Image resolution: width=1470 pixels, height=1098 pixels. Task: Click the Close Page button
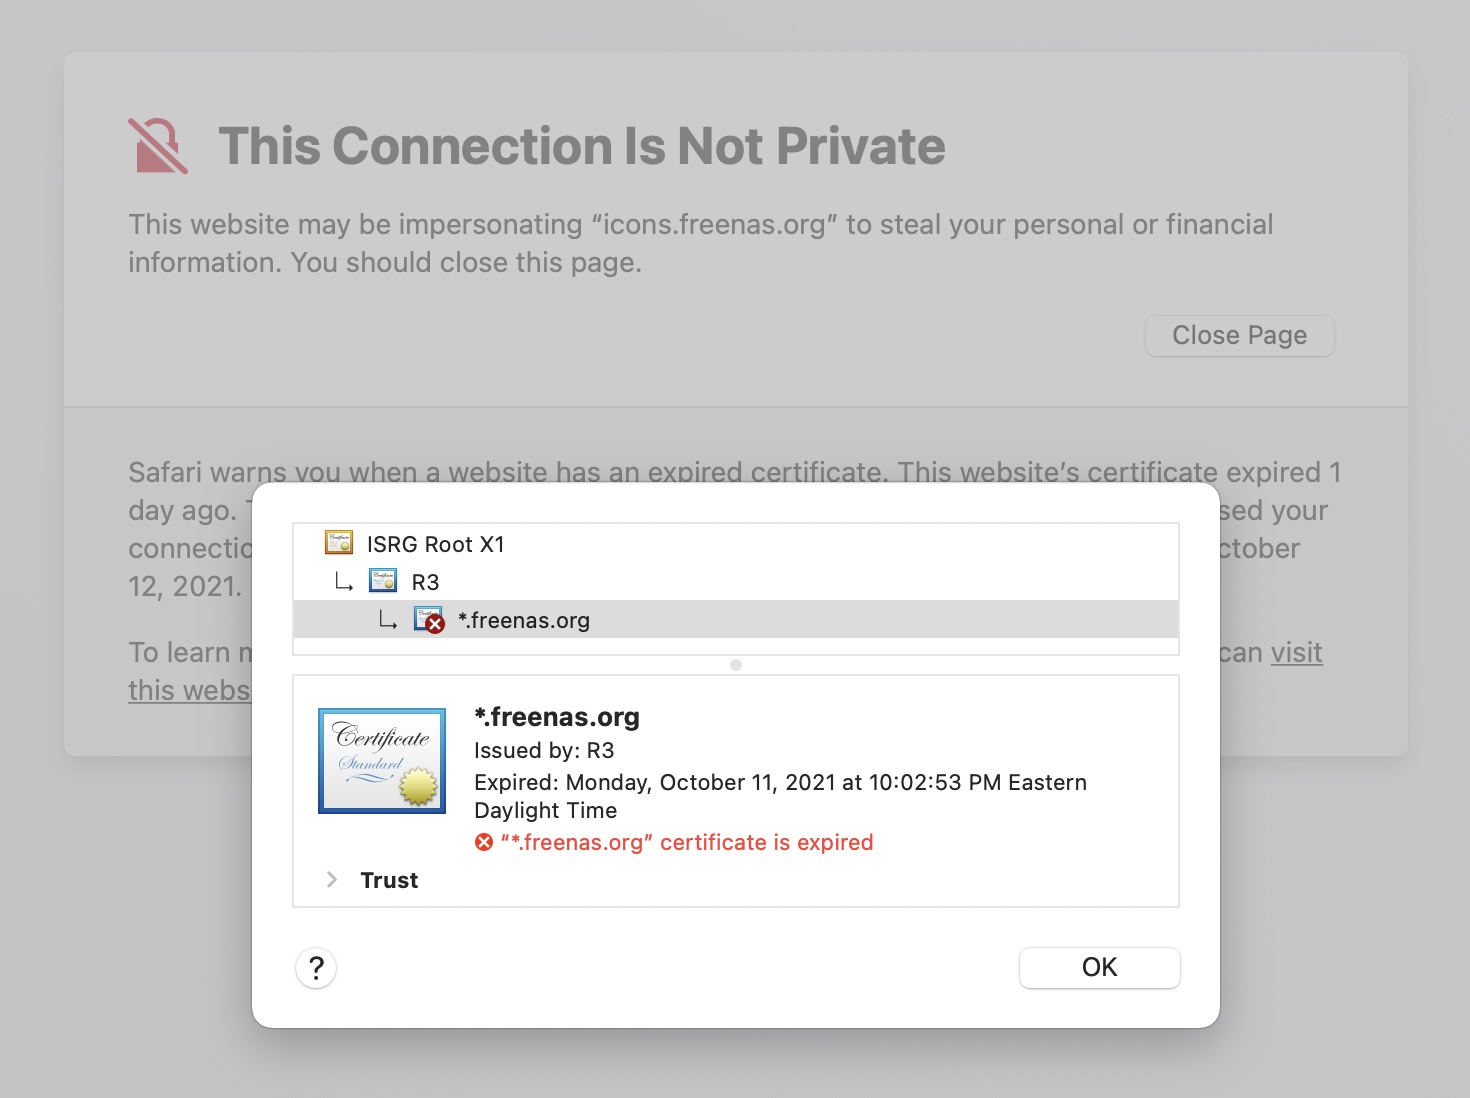click(1240, 335)
